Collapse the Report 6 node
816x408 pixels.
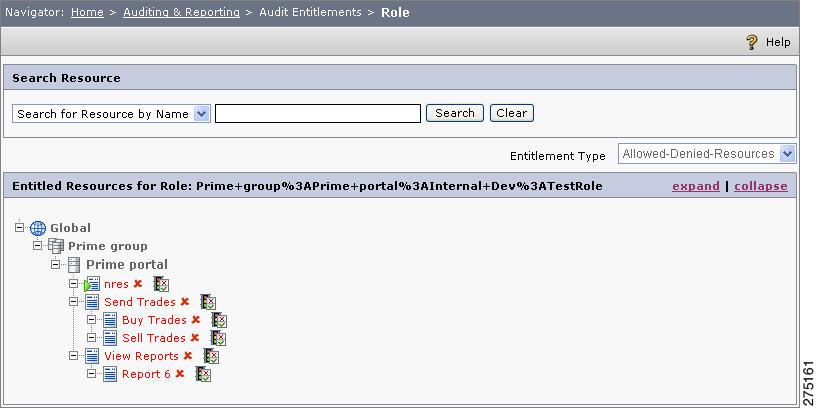tap(92, 373)
